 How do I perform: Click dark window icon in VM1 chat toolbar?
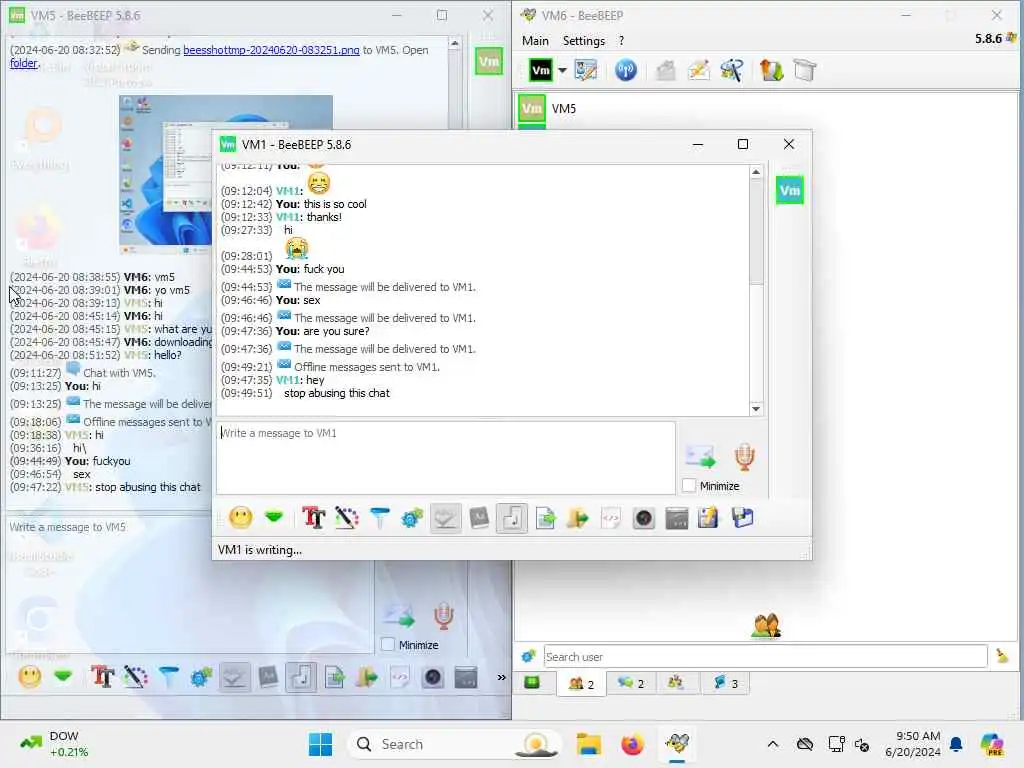[x=677, y=519]
